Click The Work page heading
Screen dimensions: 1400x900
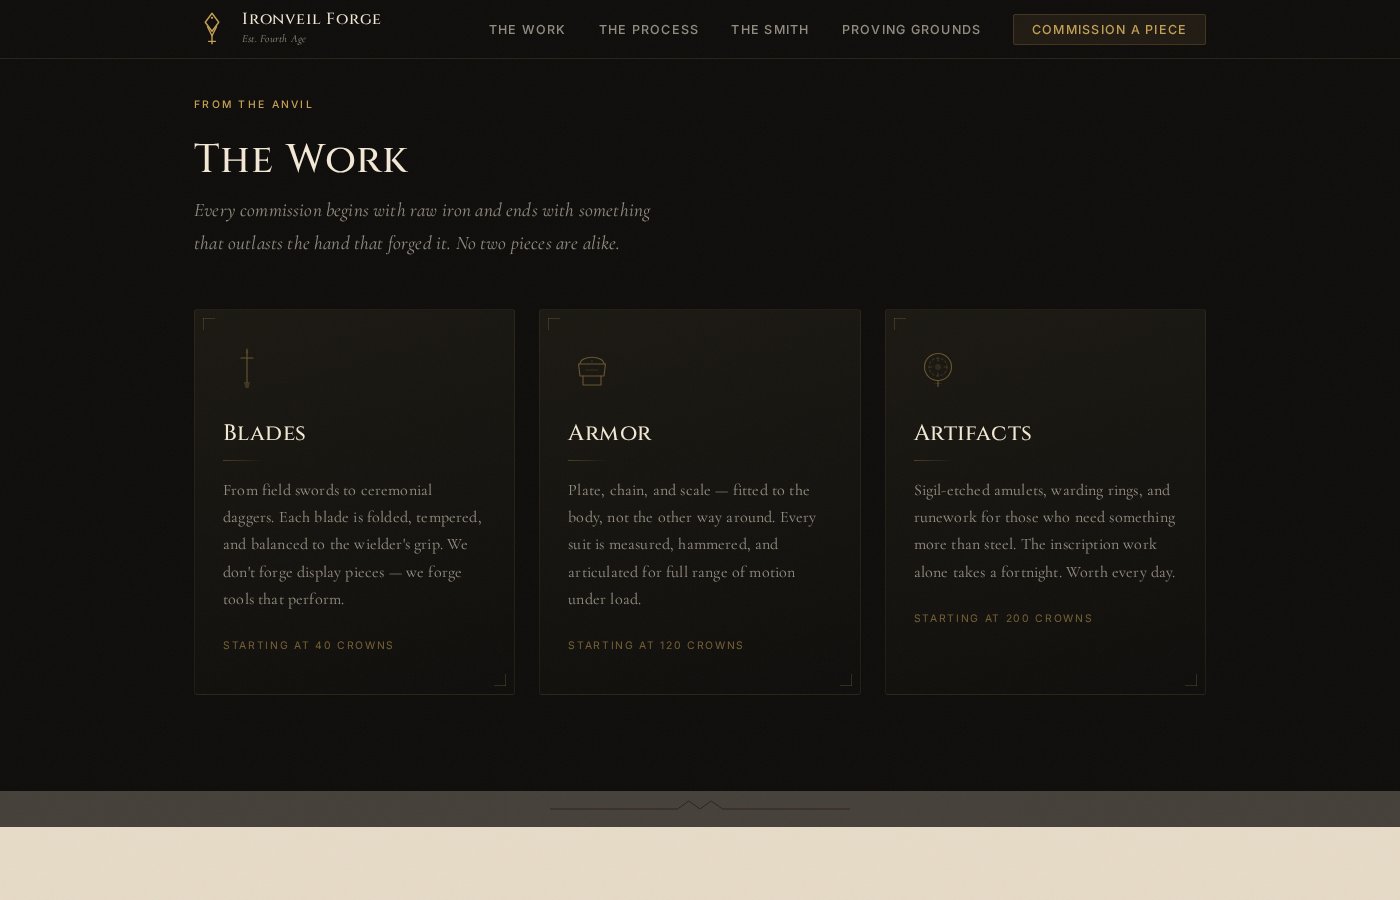click(x=301, y=158)
